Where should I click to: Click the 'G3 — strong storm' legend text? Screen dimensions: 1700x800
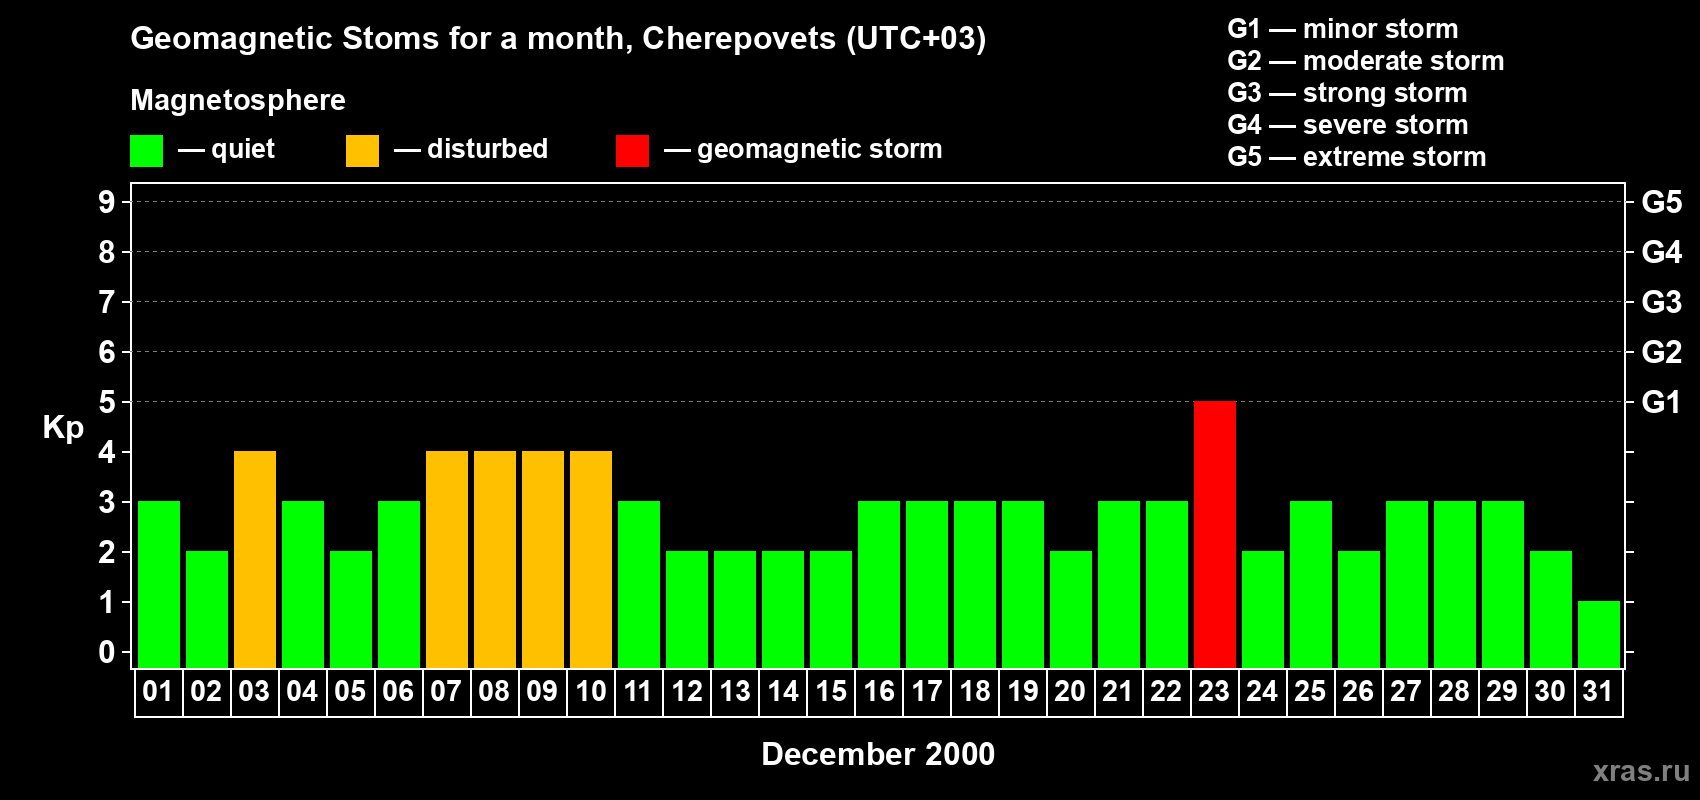click(x=1347, y=93)
